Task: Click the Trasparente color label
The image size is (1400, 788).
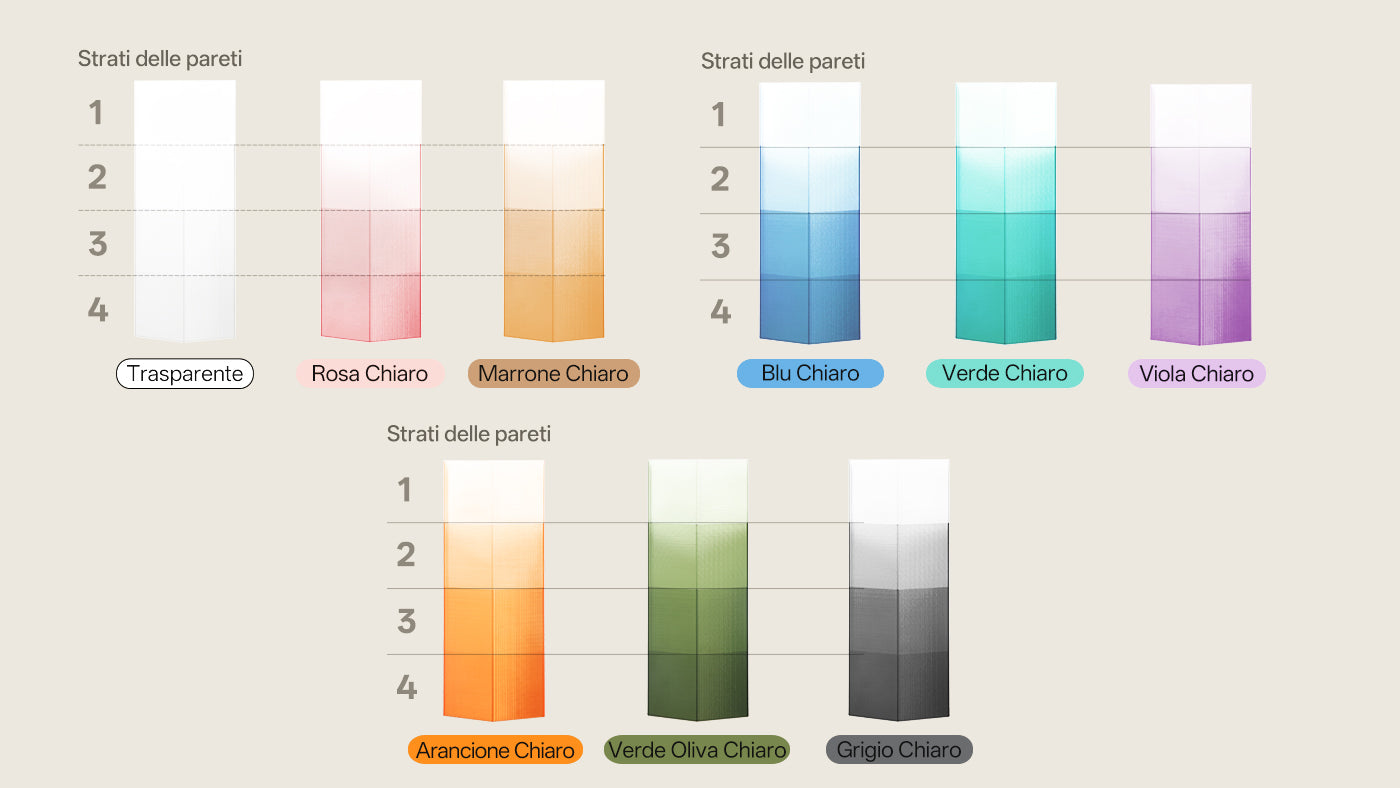Action: pos(185,374)
